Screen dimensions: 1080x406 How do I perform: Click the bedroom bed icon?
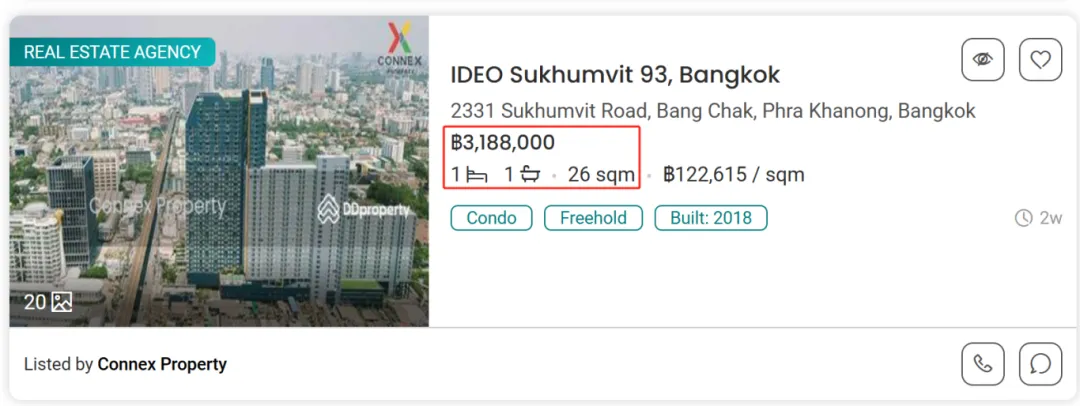[477, 175]
